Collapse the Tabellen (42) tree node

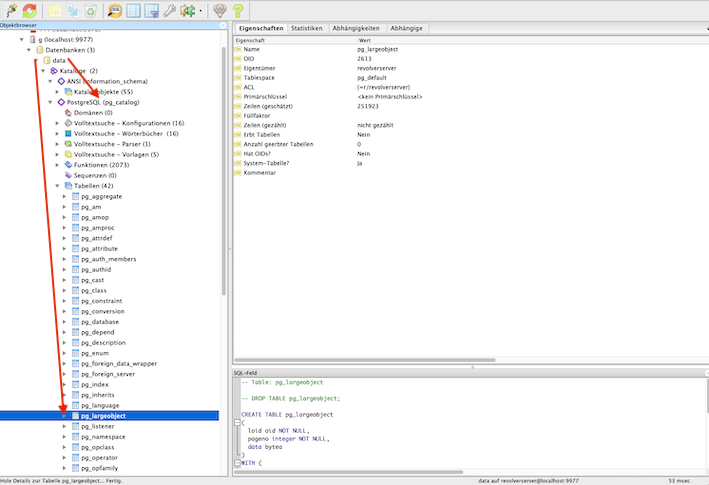pos(58,186)
